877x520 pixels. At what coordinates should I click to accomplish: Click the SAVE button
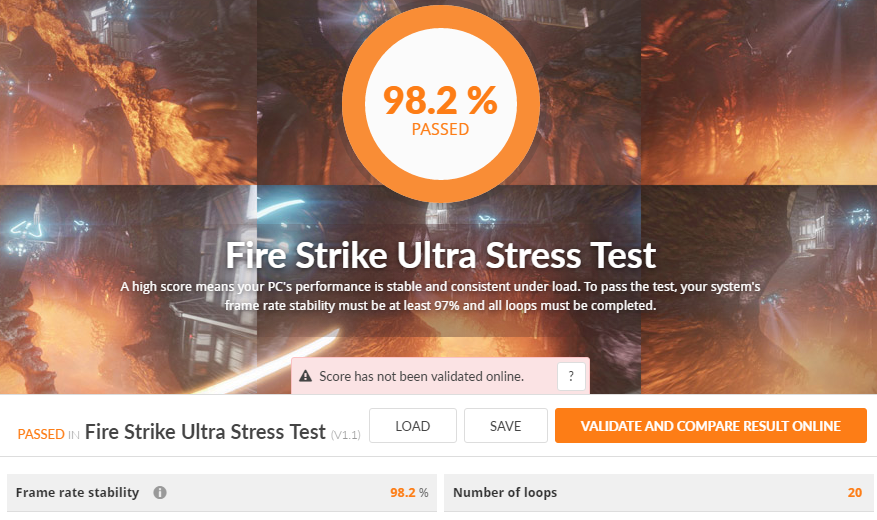point(506,426)
